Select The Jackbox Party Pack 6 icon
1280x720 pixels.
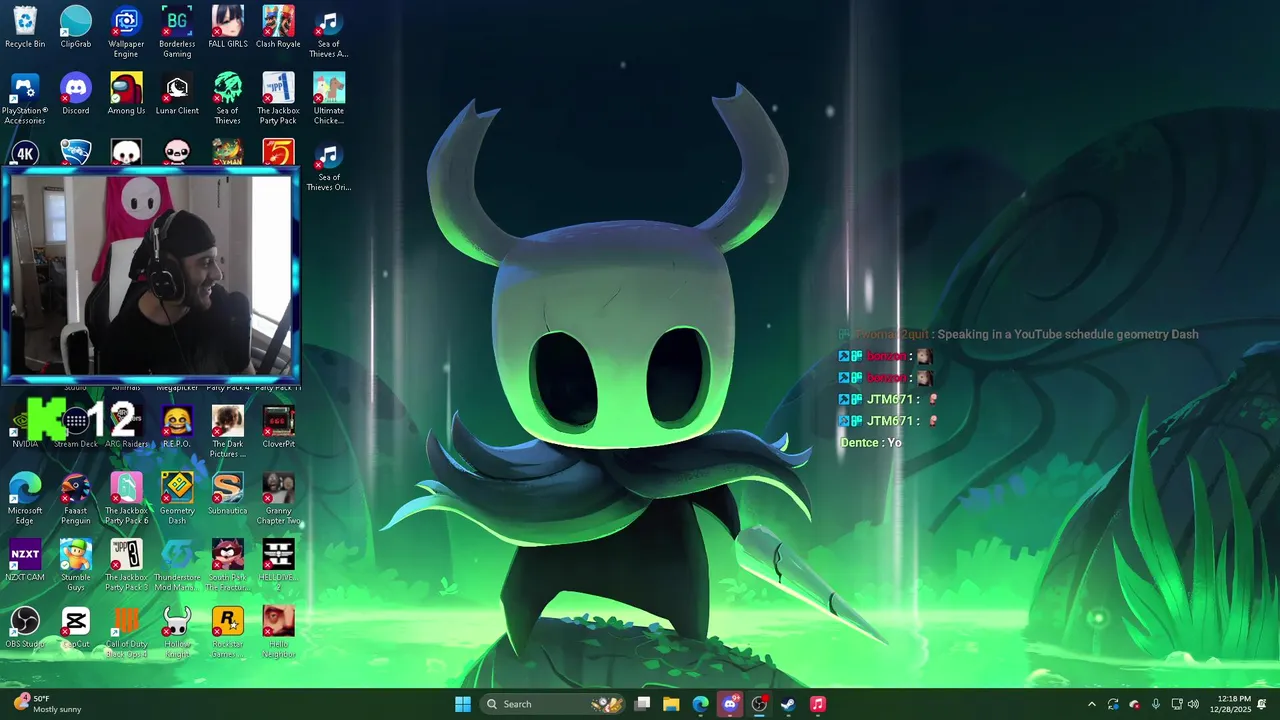click(126, 499)
